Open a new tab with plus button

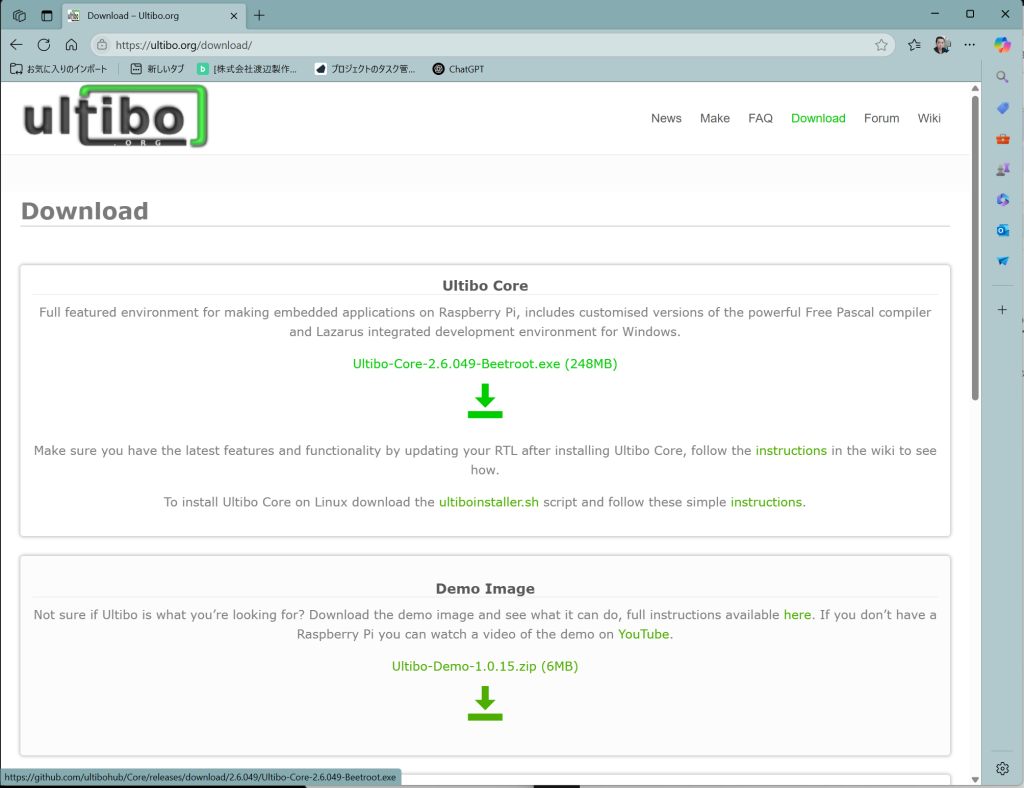click(x=259, y=16)
